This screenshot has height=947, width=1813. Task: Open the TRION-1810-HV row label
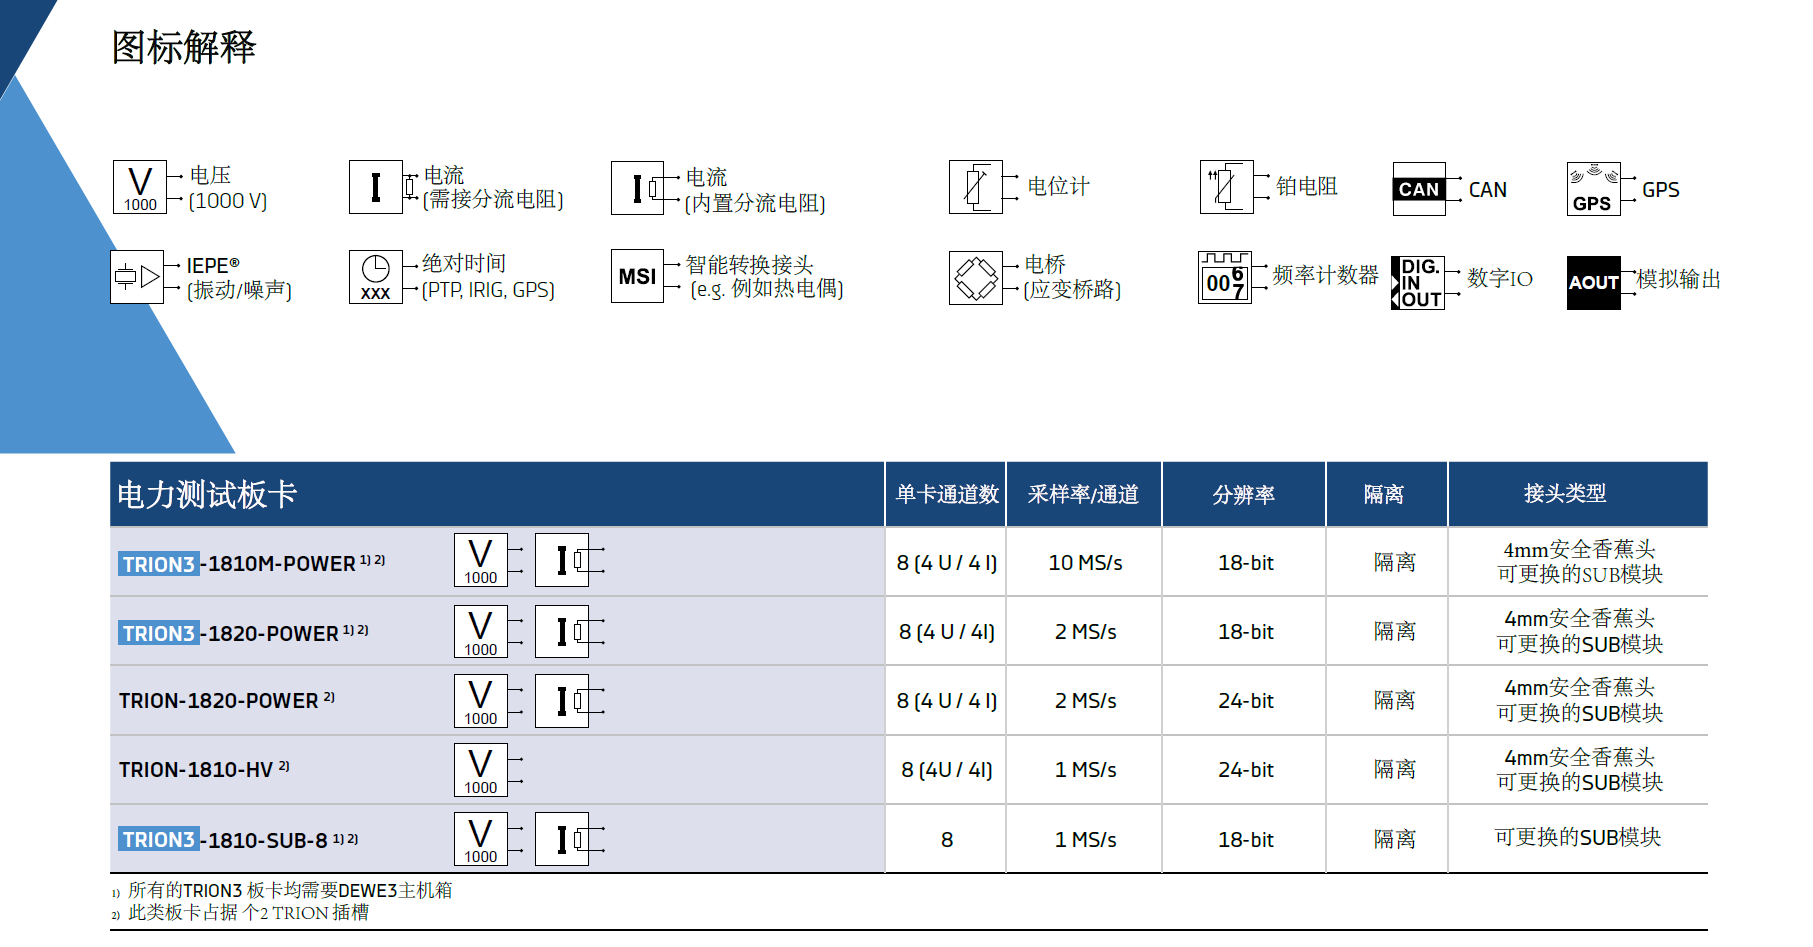196,770
